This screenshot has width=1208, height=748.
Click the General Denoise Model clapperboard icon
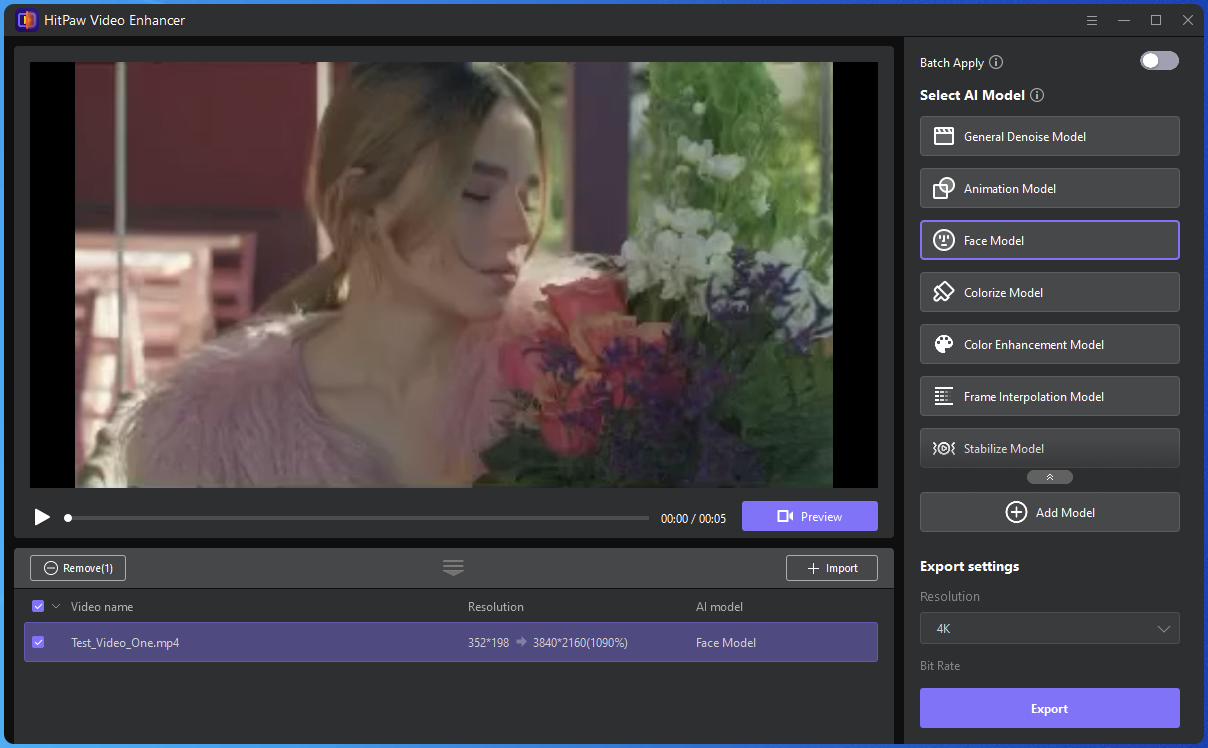tap(943, 136)
